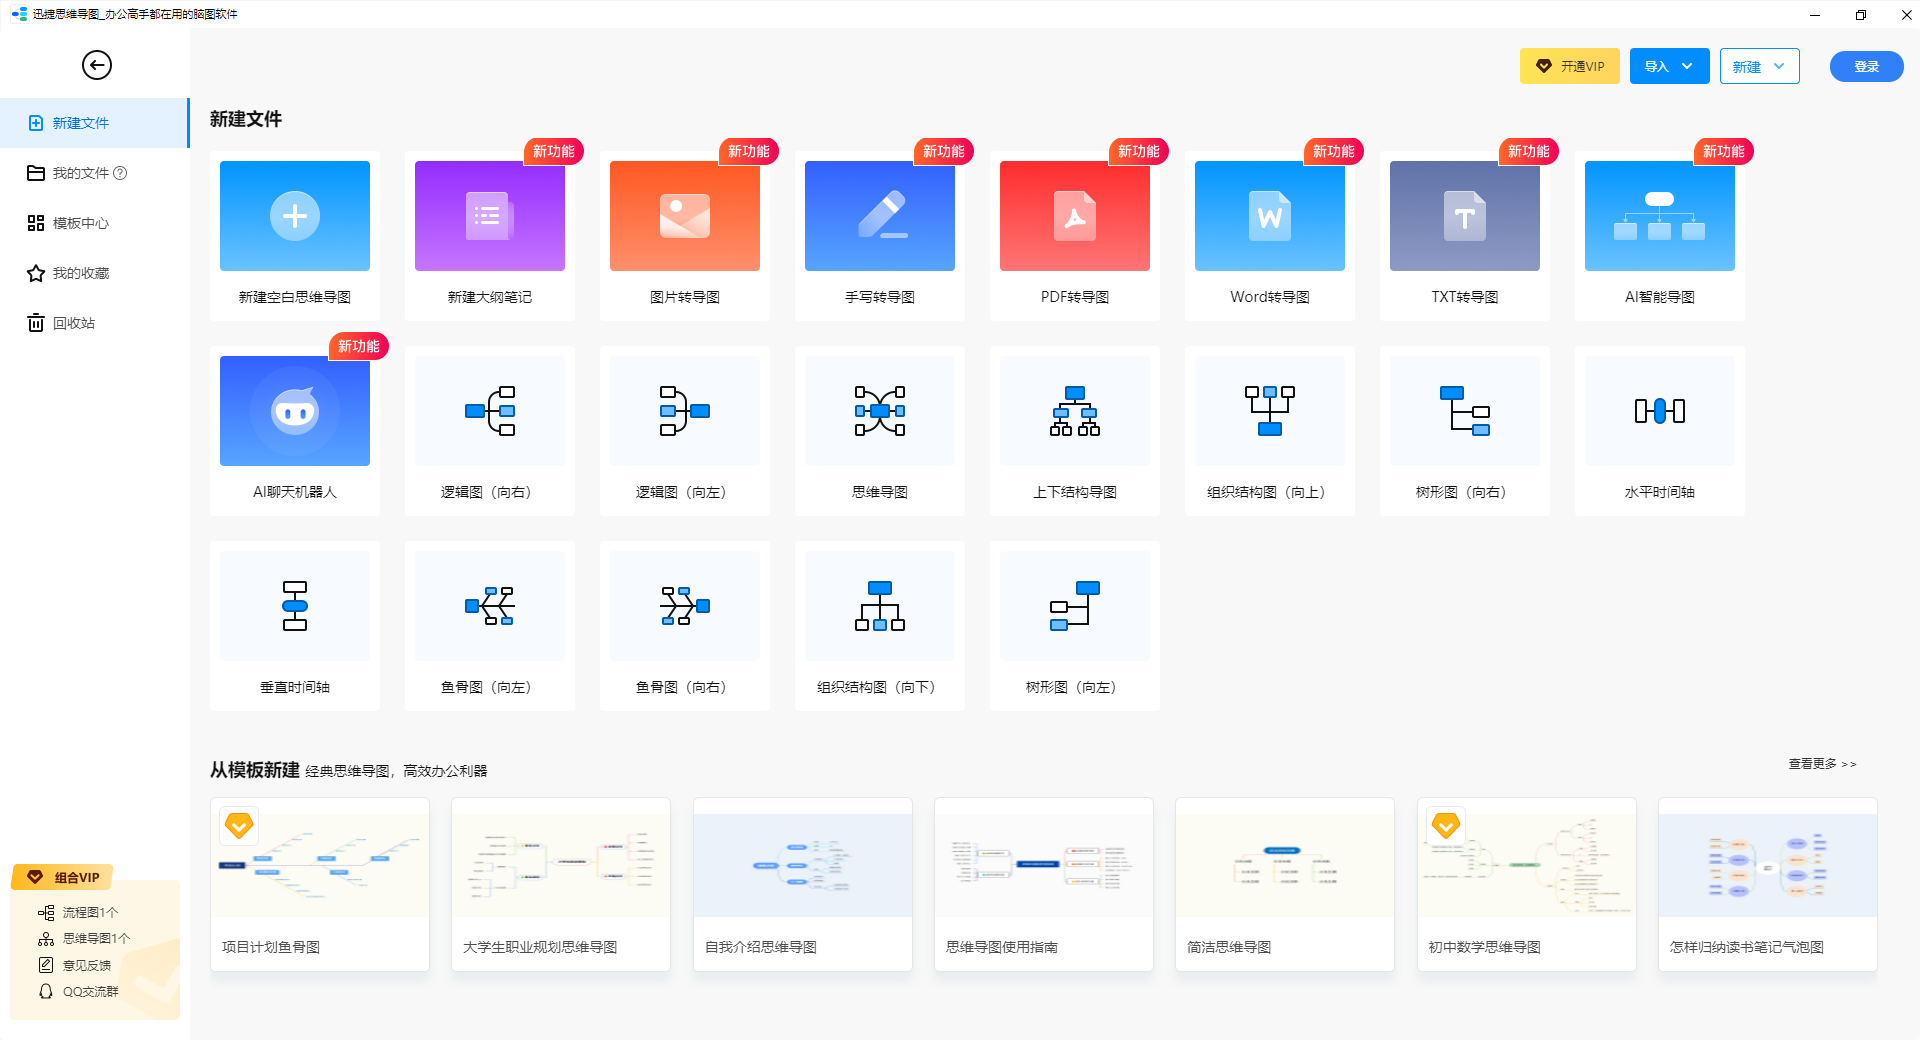Image resolution: width=1920 pixels, height=1040 pixels.
Task: Open 初中数学思维导图 template
Action: [x=1527, y=884]
